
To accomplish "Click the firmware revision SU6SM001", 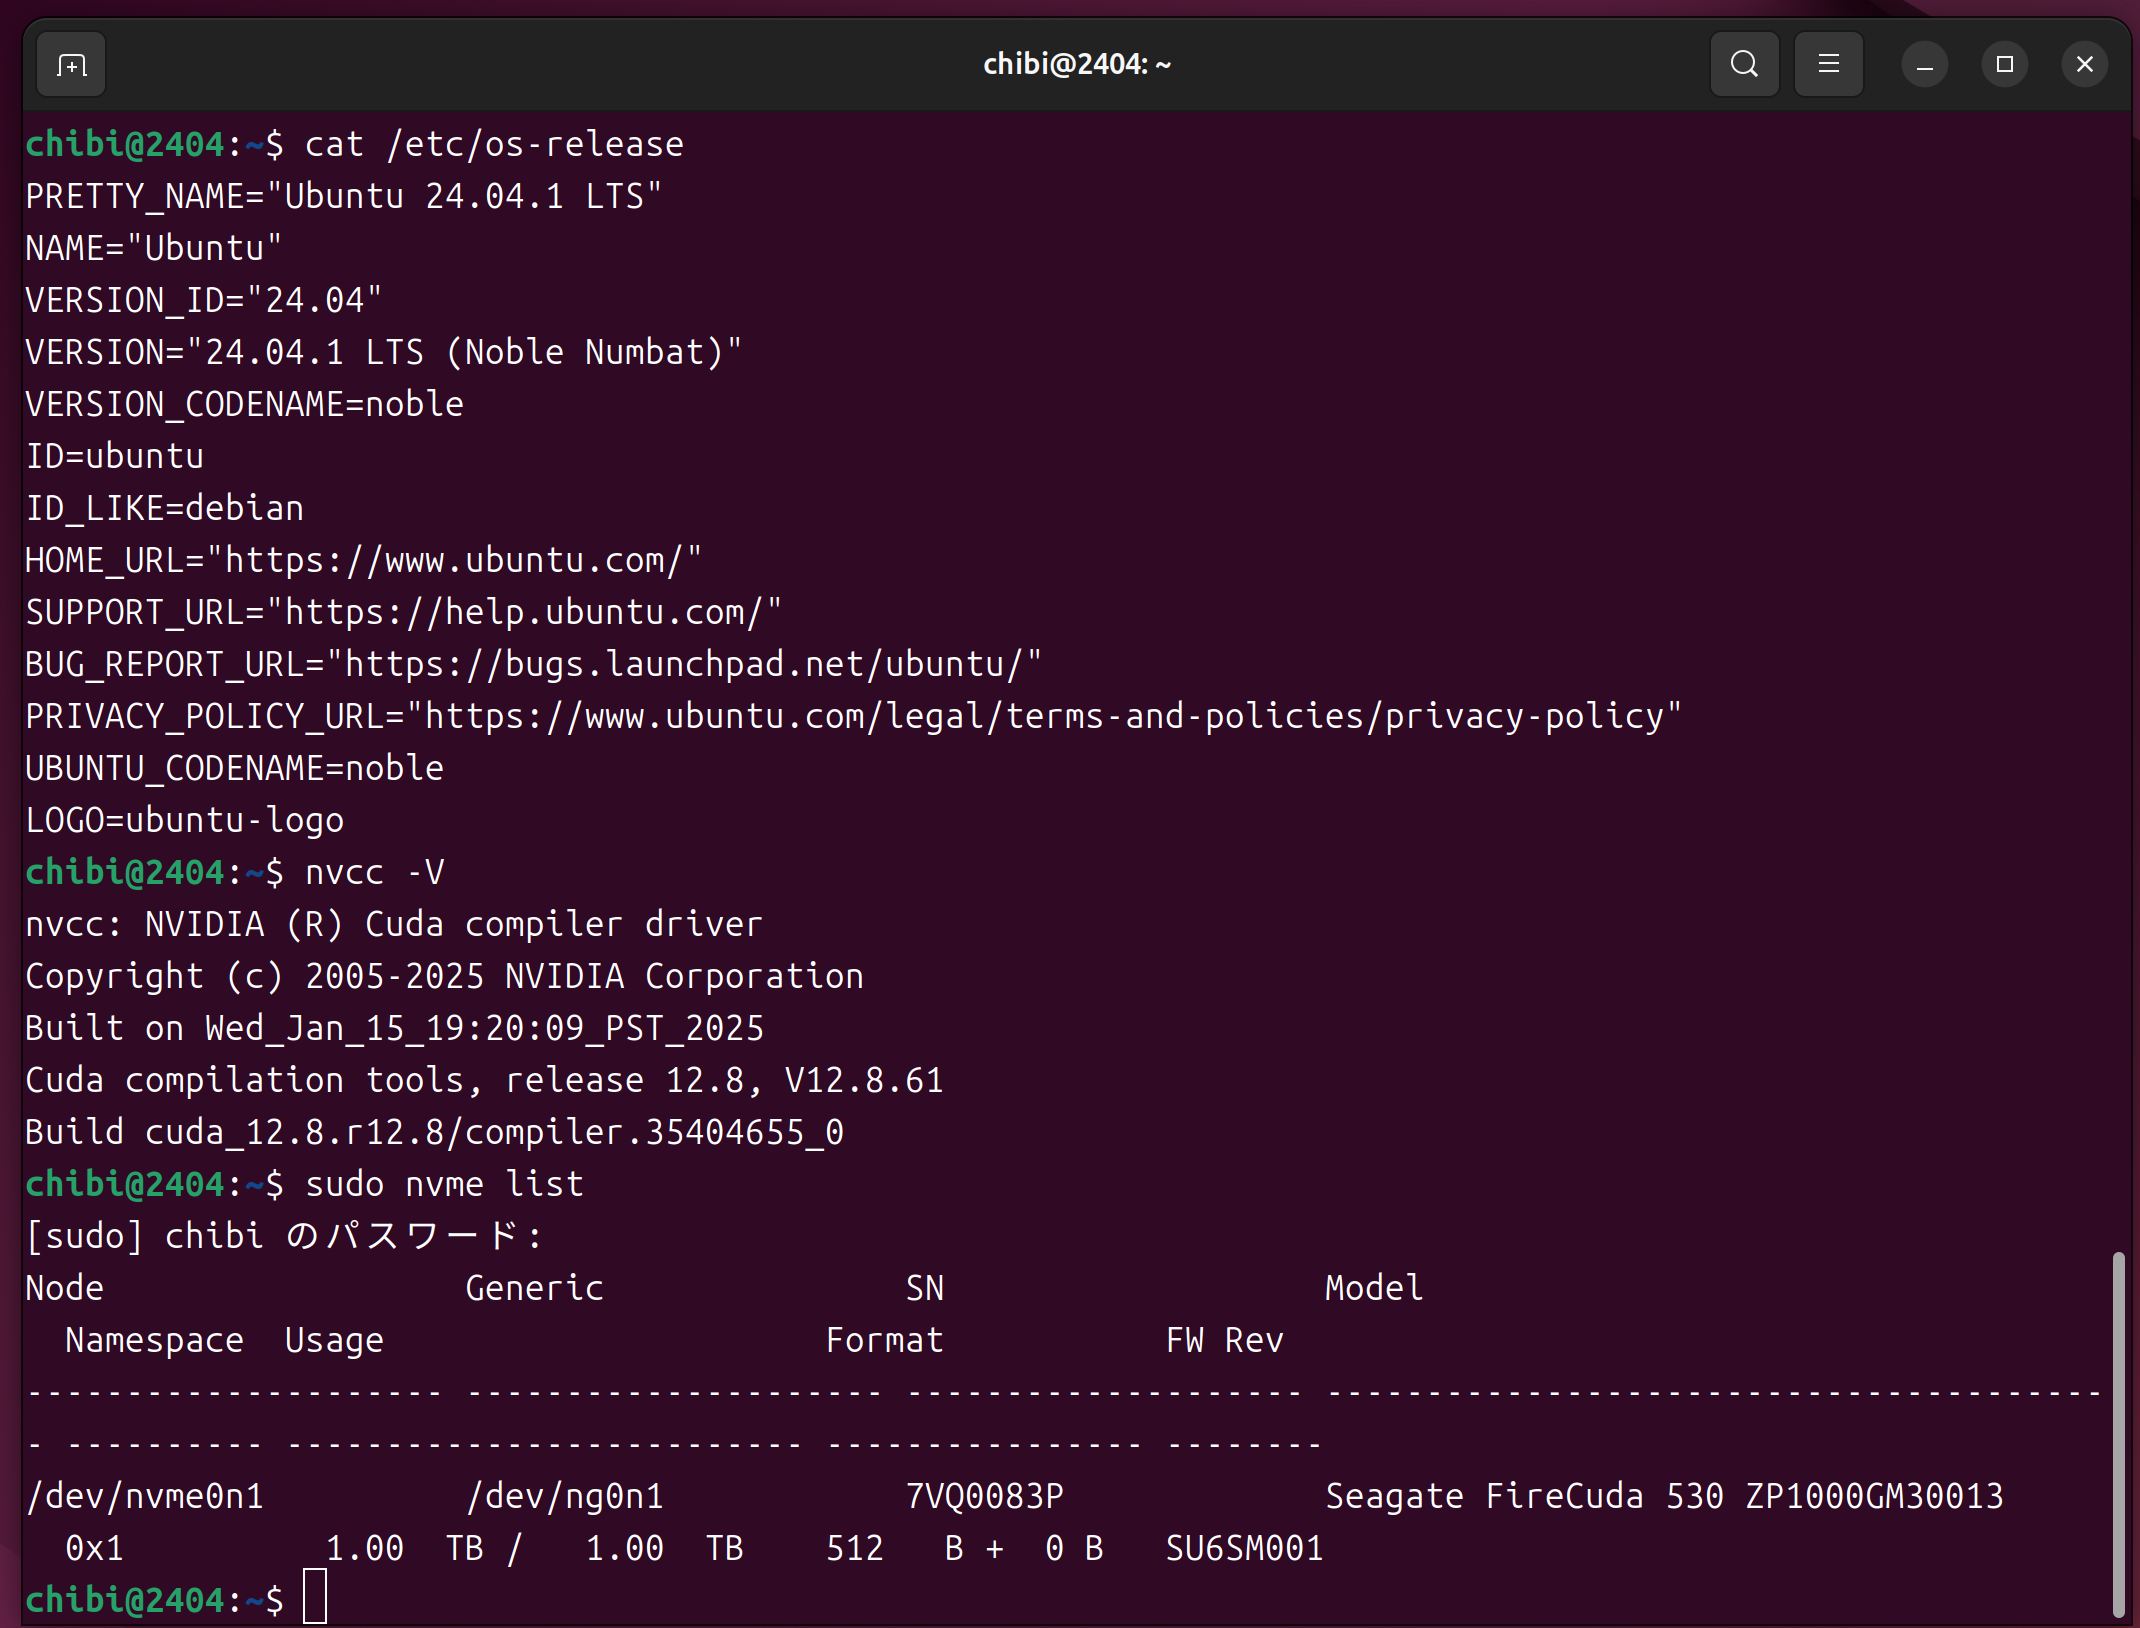I will tap(1244, 1549).
